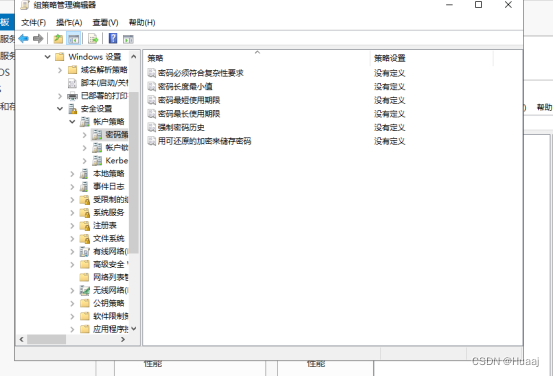Image resolution: width=554 pixels, height=376 pixels.
Task: Select the 受限制的组 folder icon
Action: 84,200
